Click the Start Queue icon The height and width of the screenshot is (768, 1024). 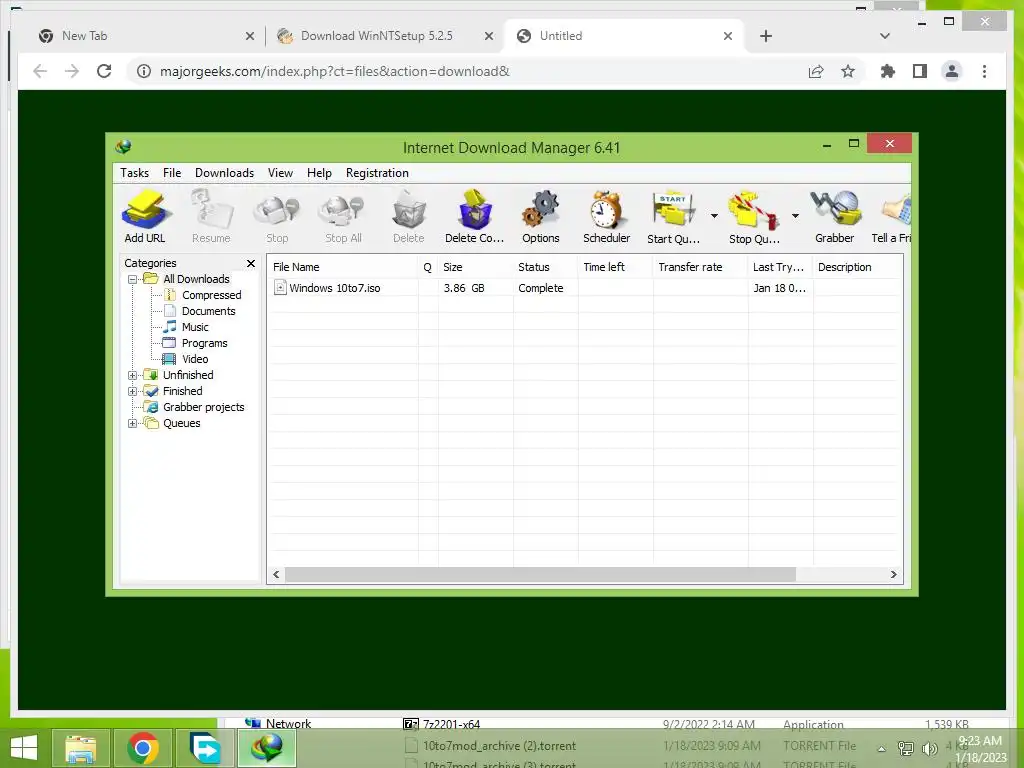[x=673, y=216]
